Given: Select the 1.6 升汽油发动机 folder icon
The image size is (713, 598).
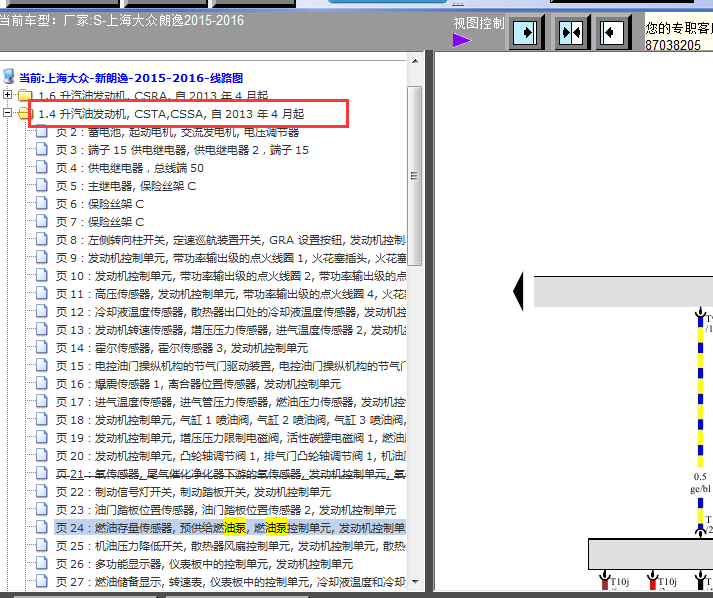Looking at the screenshot, I should tap(25, 95).
